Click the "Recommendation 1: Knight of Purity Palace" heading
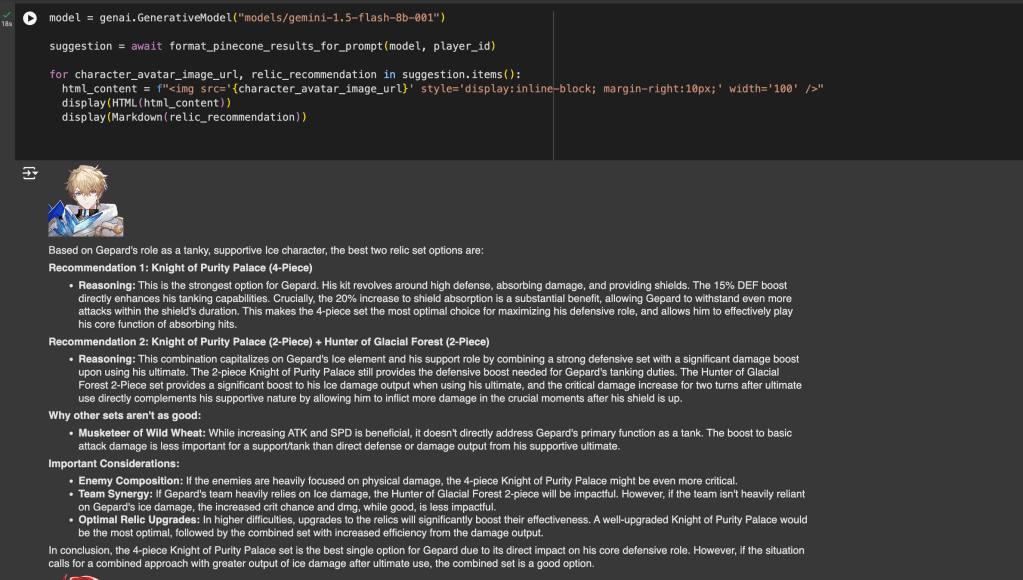 point(180,268)
